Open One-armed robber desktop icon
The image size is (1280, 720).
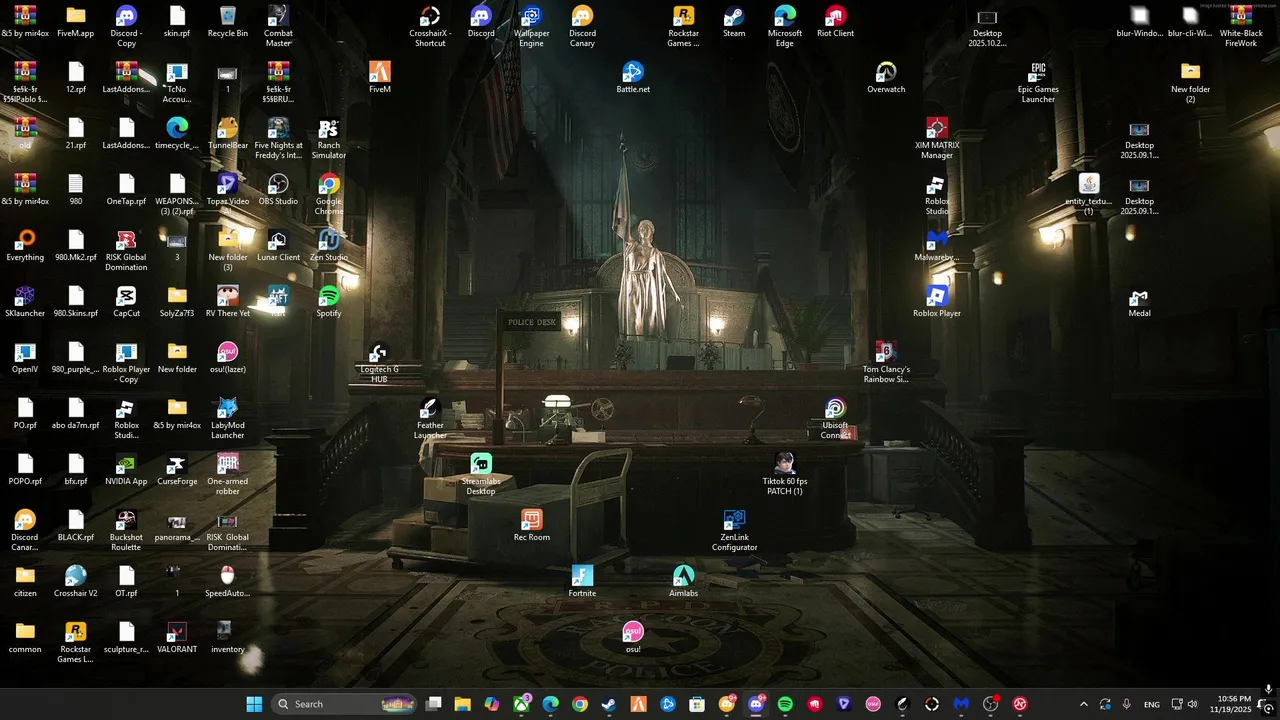click(227, 474)
